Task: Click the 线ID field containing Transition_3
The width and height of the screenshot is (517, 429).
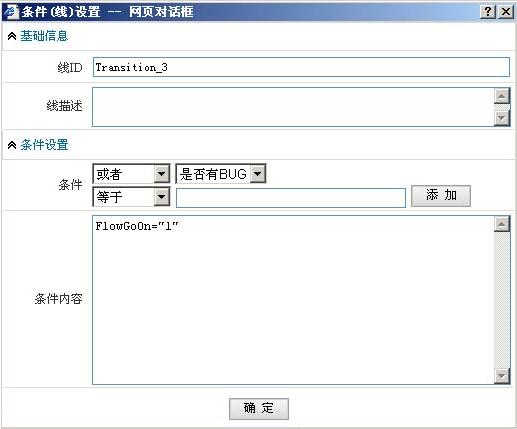Action: click(301, 67)
